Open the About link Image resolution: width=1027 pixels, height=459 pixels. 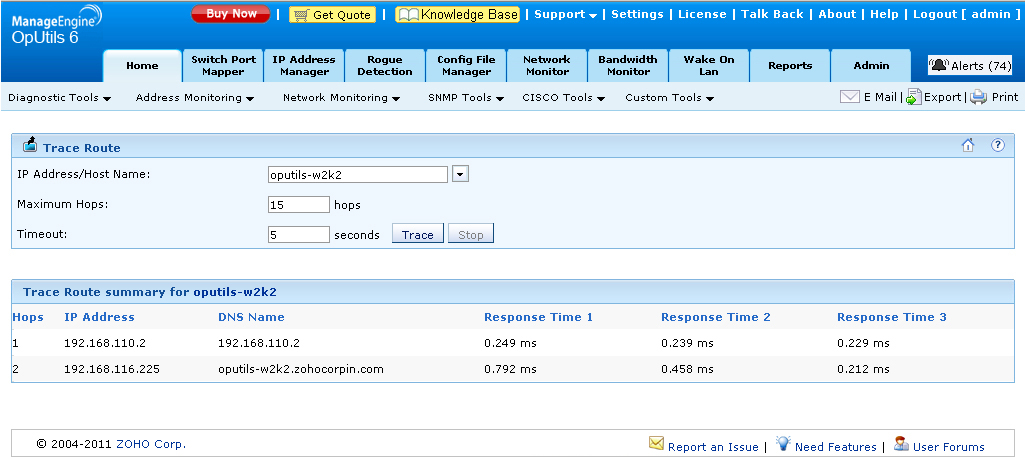pyautogui.click(x=837, y=14)
